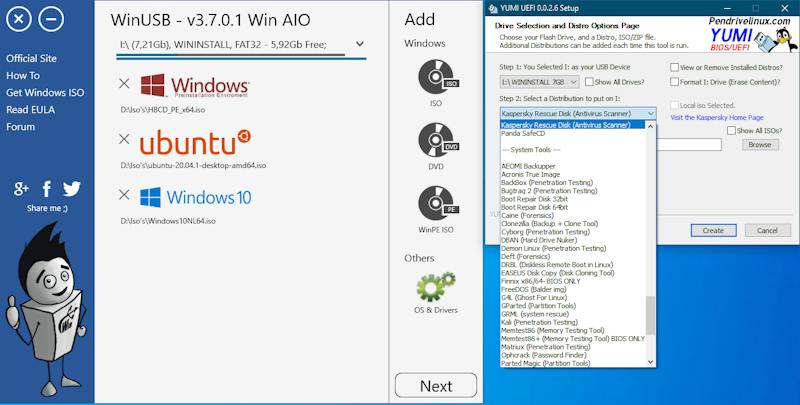Viewport: 800px width, 405px height.
Task: Choose Caine (Forensics) entry
Action: pos(528,216)
